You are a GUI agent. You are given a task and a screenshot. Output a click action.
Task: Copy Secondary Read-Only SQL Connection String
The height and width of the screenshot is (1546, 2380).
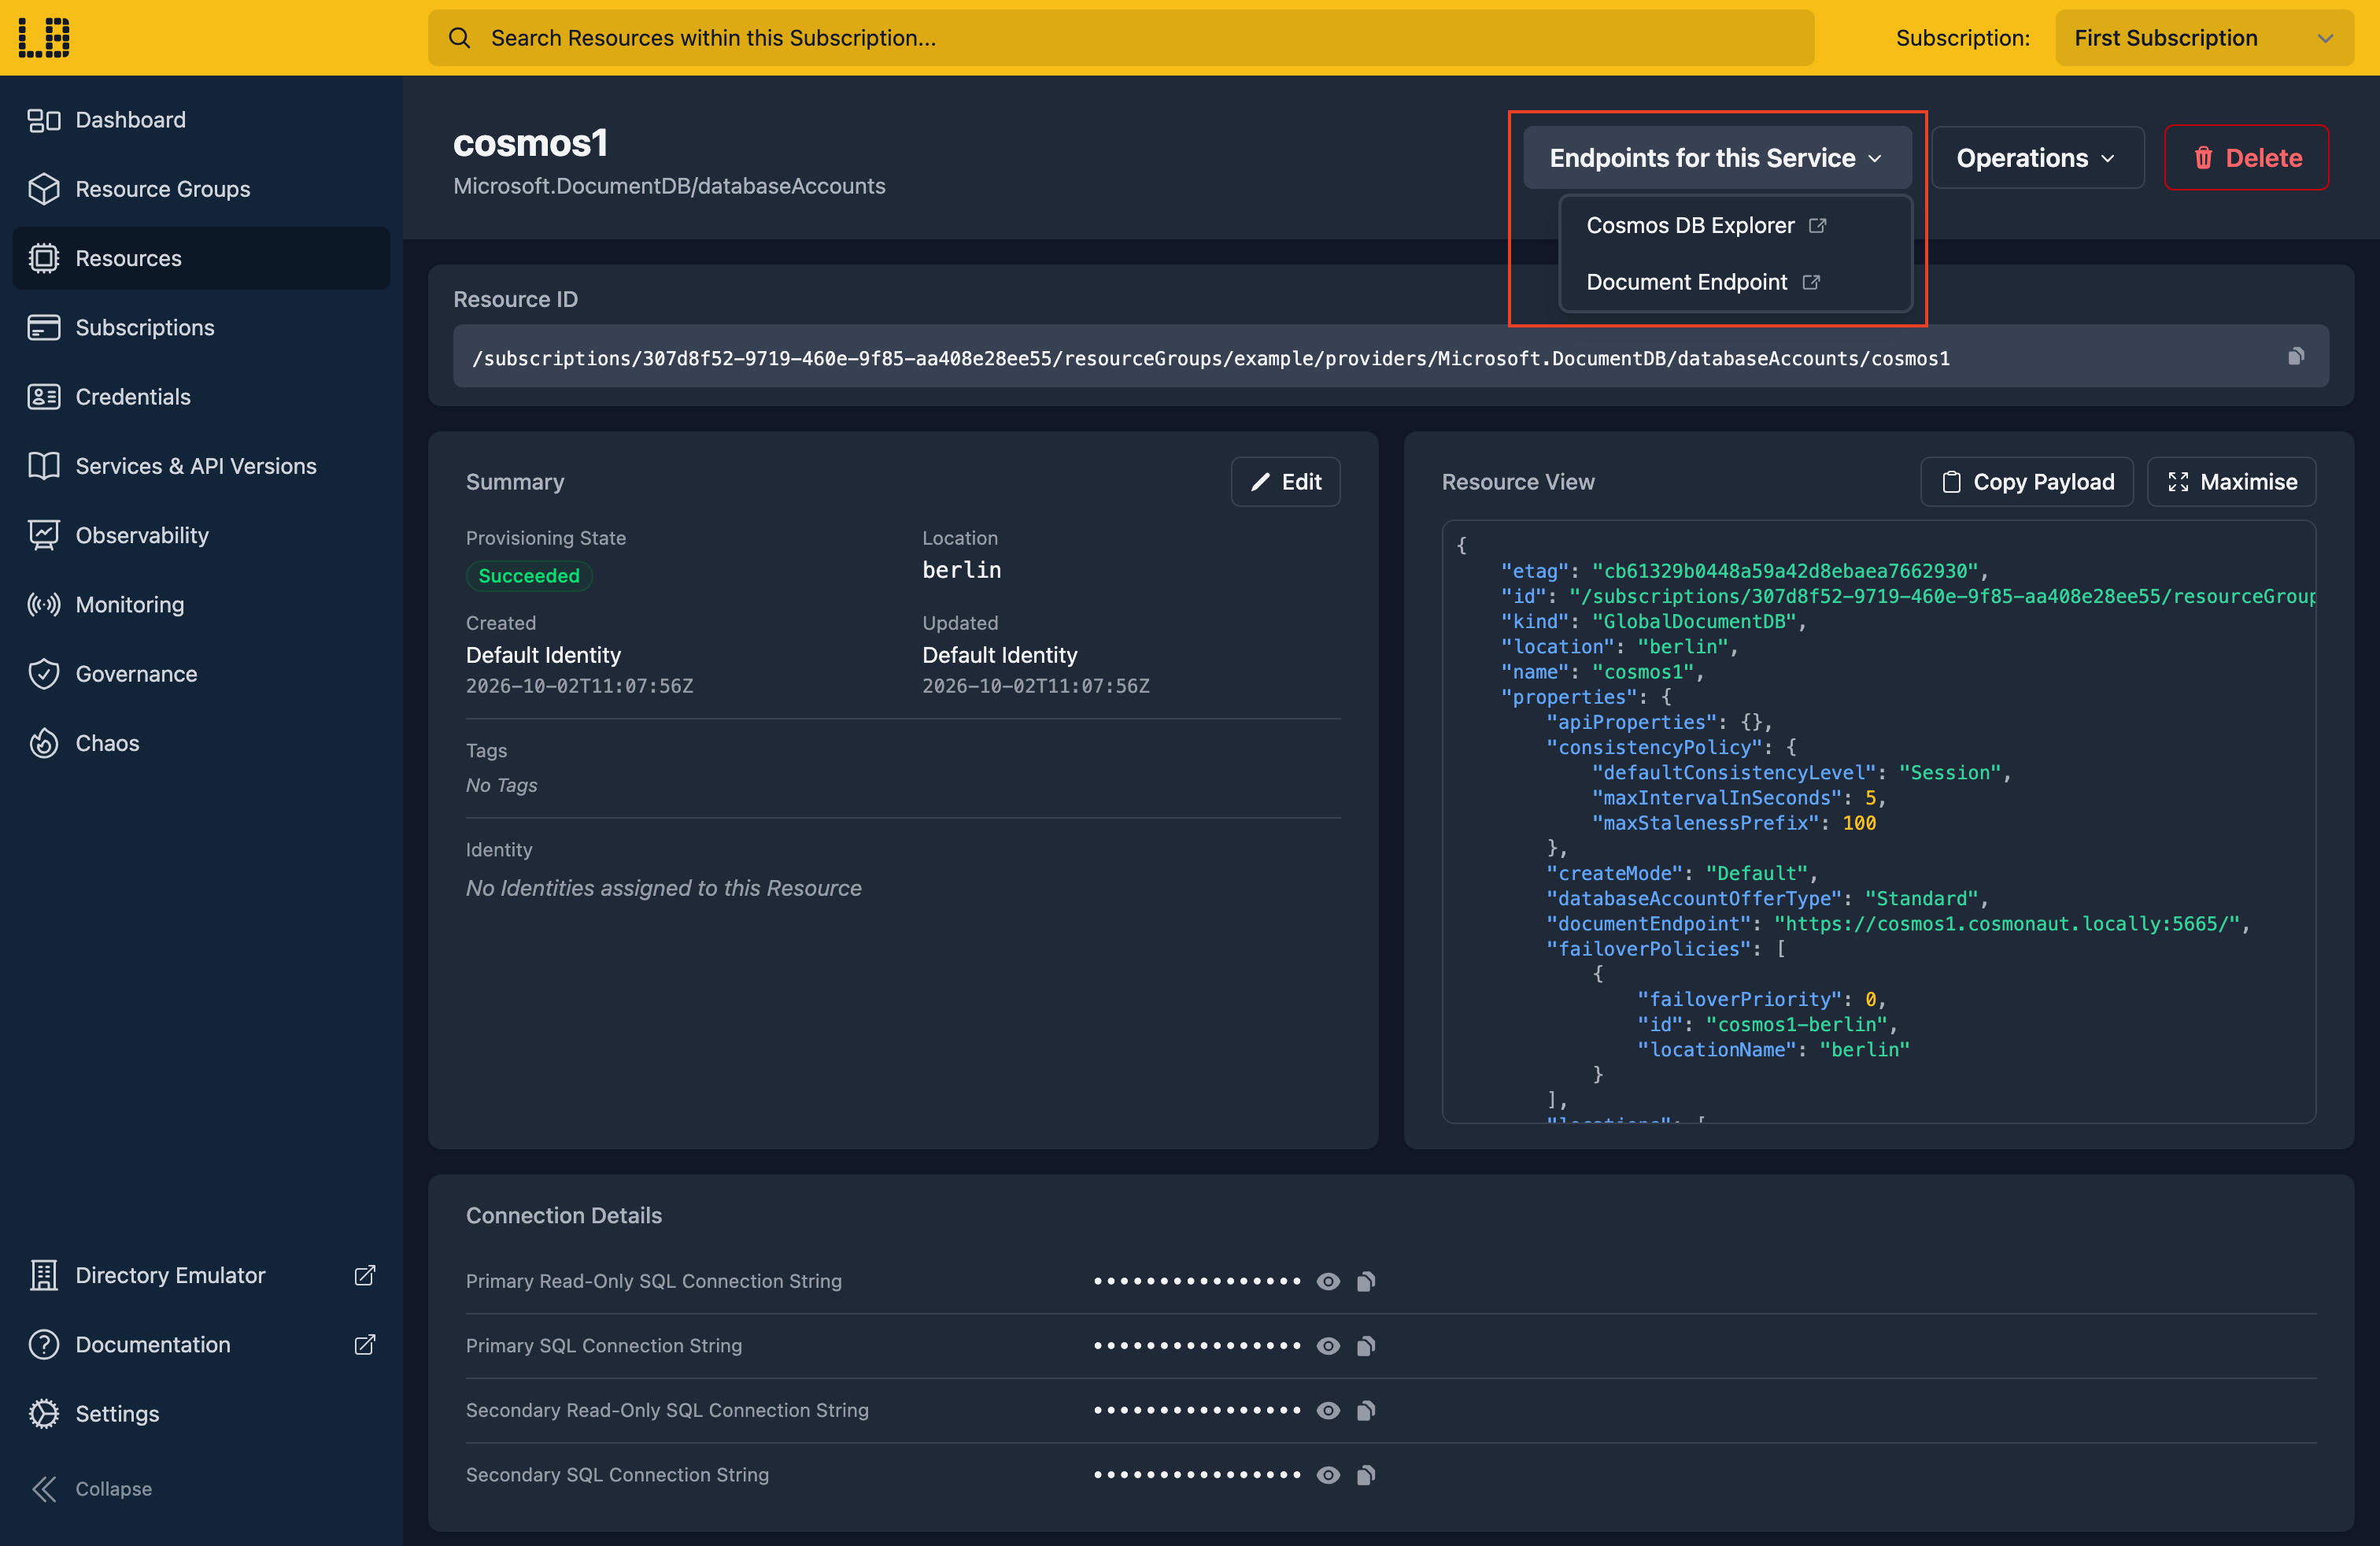coord(1366,1410)
